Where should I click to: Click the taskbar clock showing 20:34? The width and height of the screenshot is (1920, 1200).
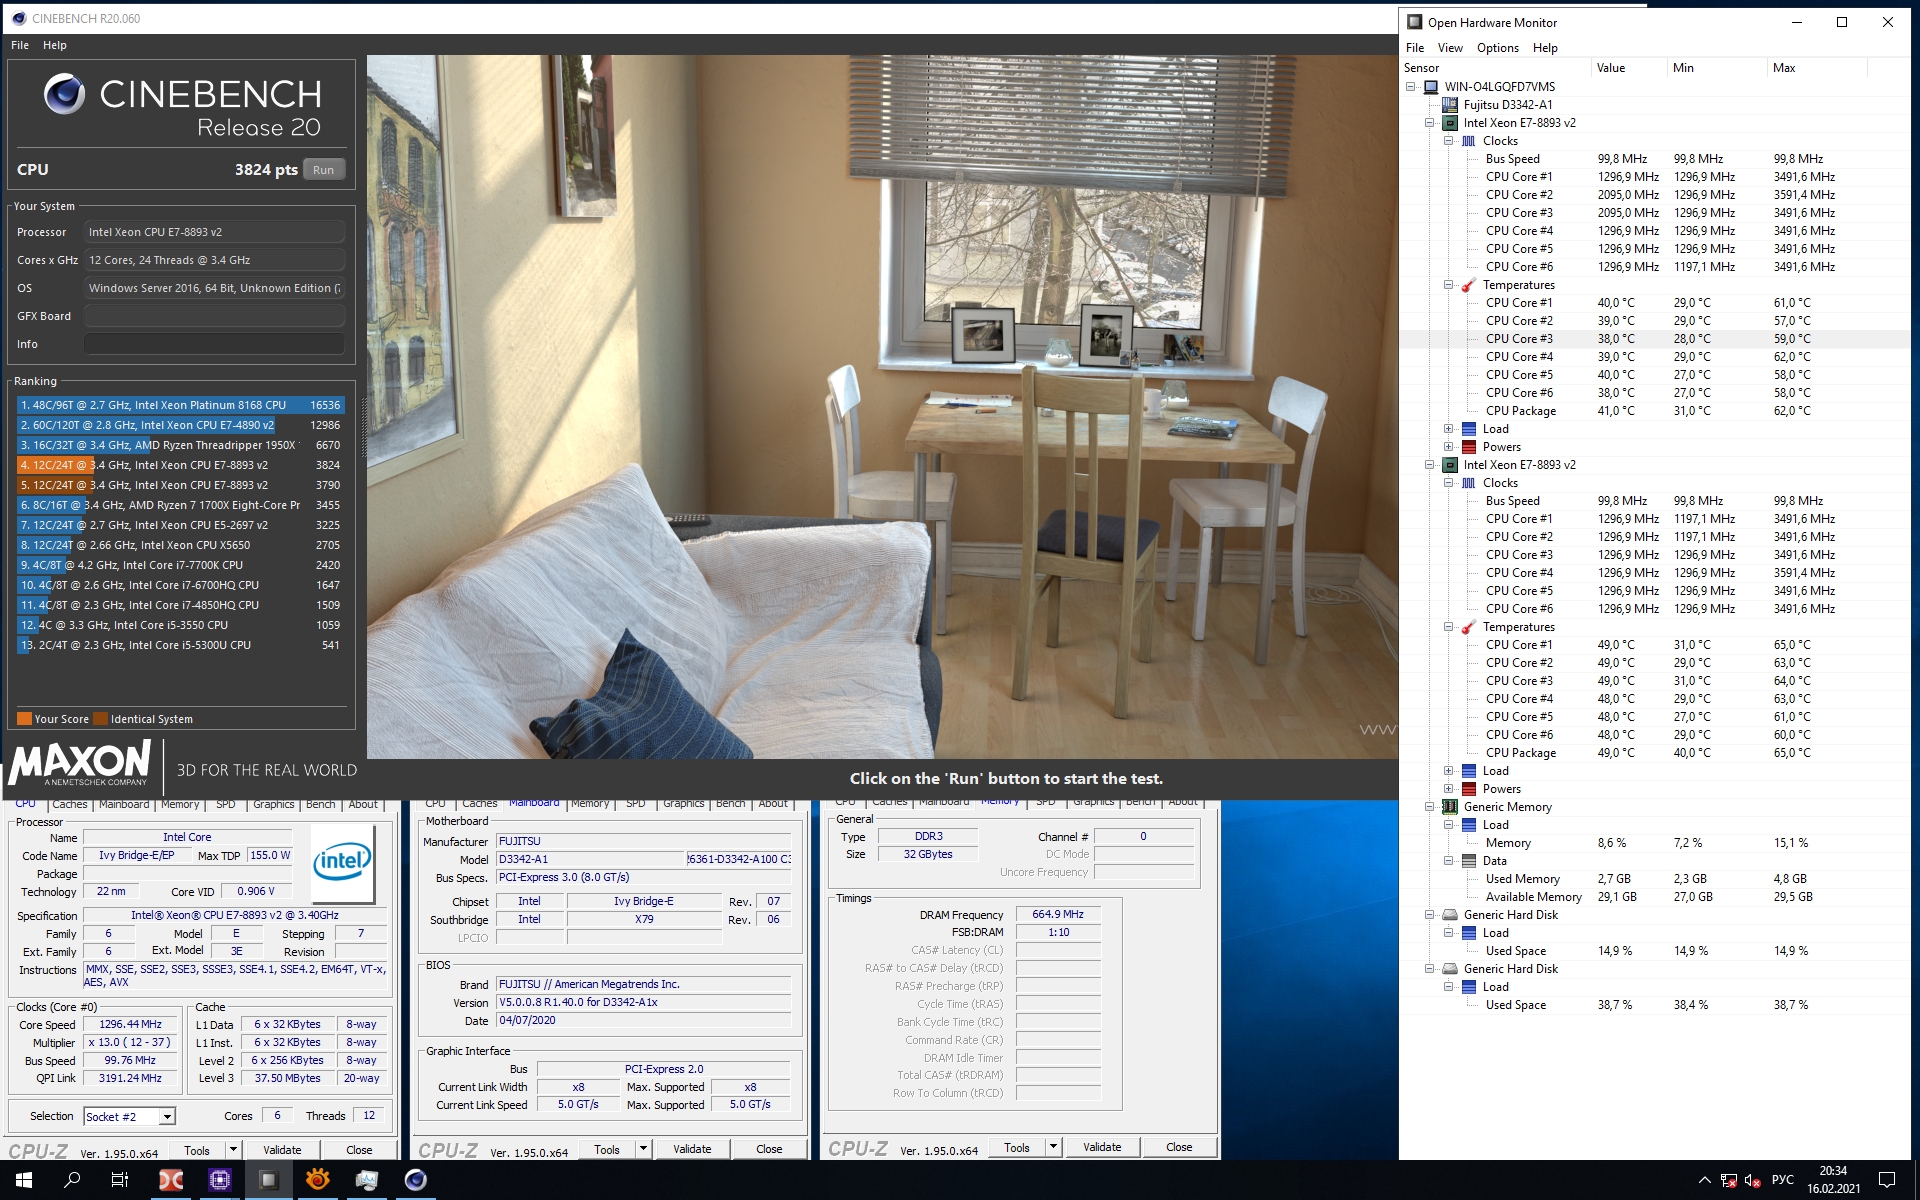click(1833, 1180)
